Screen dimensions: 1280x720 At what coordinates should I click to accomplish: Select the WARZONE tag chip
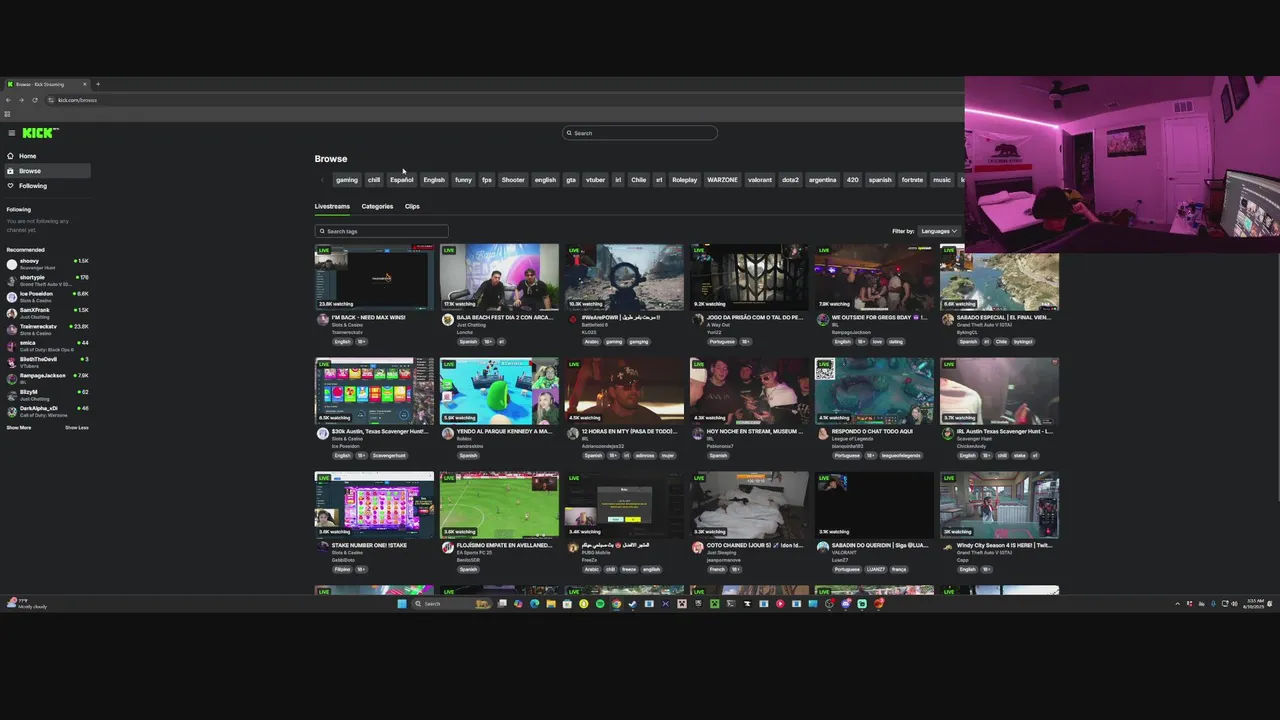coord(722,180)
